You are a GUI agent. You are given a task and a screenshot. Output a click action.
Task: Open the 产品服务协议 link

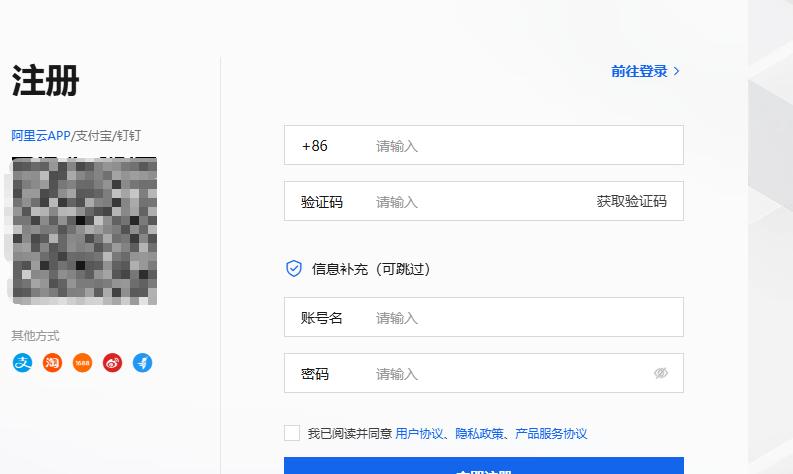(550, 434)
